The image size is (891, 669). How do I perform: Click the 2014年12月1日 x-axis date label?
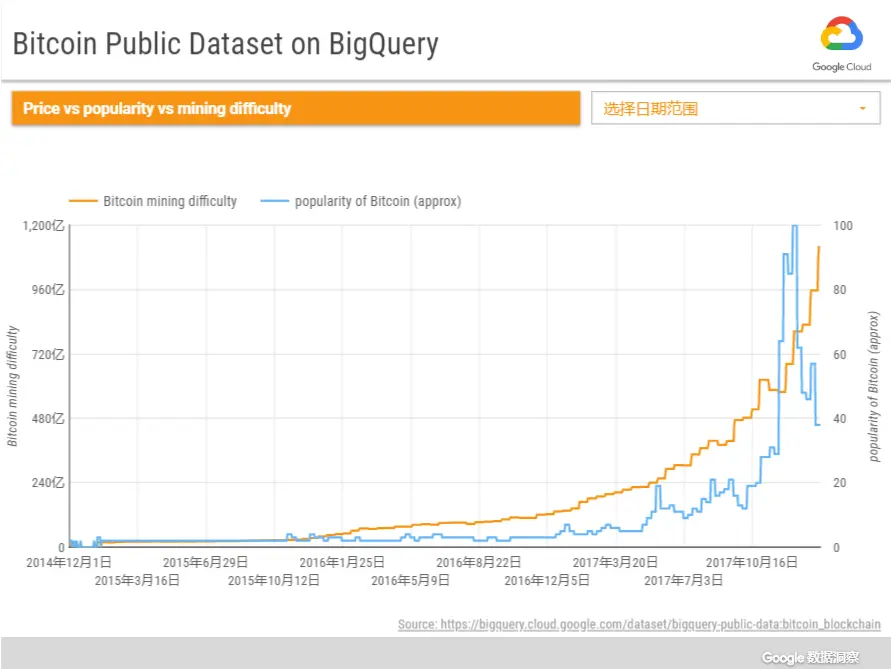pyautogui.click(x=69, y=562)
